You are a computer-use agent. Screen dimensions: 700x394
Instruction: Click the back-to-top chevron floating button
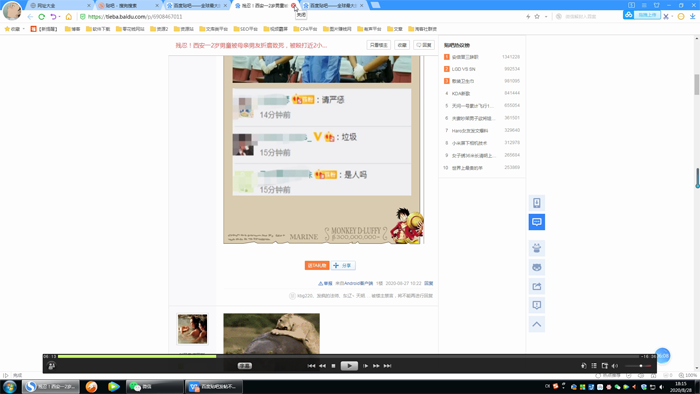coord(537,324)
